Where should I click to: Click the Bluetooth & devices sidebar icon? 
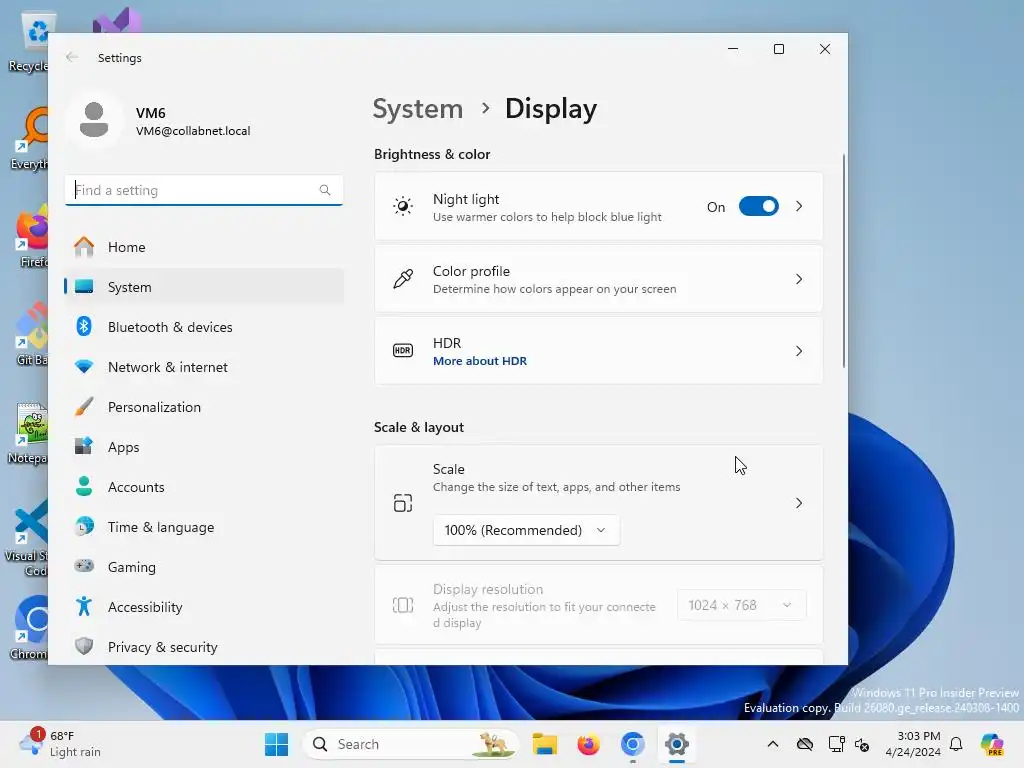pyautogui.click(x=84, y=327)
